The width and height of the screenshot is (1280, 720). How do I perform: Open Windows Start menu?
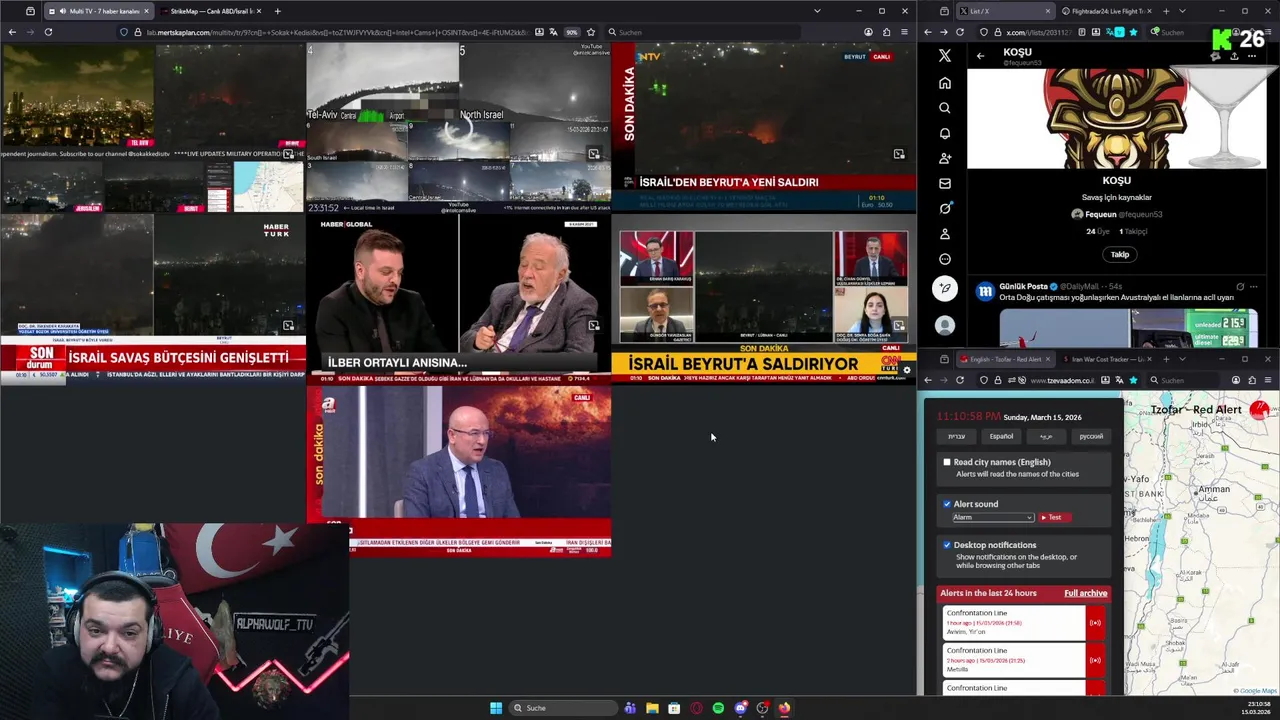click(x=496, y=708)
